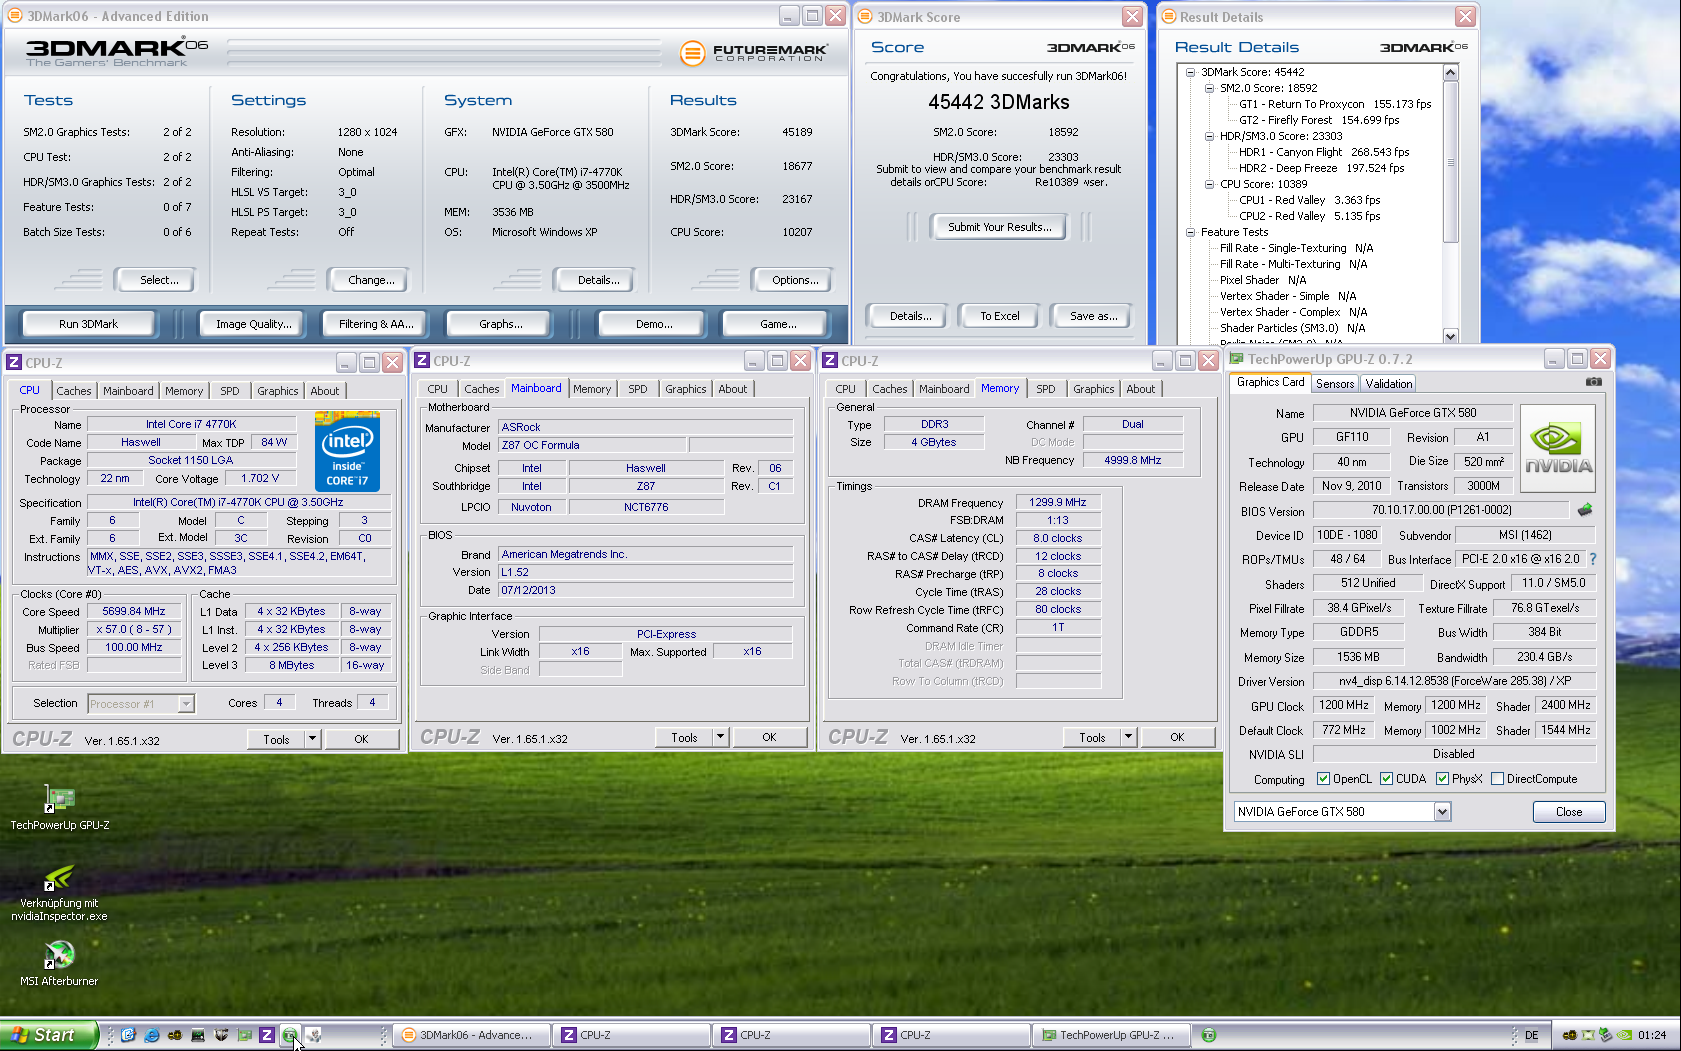The image size is (1681, 1051).
Task: Collapse SM2.0 Score tree node
Action: point(1209,88)
